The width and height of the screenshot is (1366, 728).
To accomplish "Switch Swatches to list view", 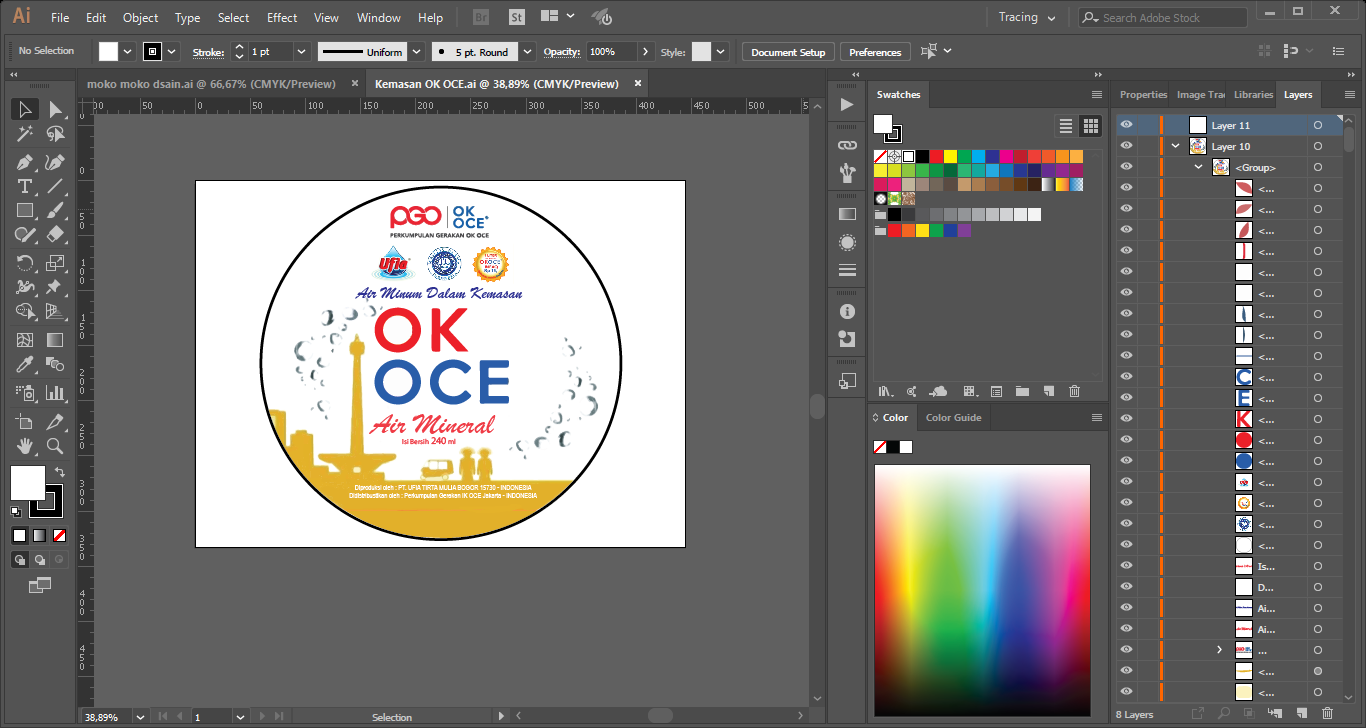I will pos(1066,126).
